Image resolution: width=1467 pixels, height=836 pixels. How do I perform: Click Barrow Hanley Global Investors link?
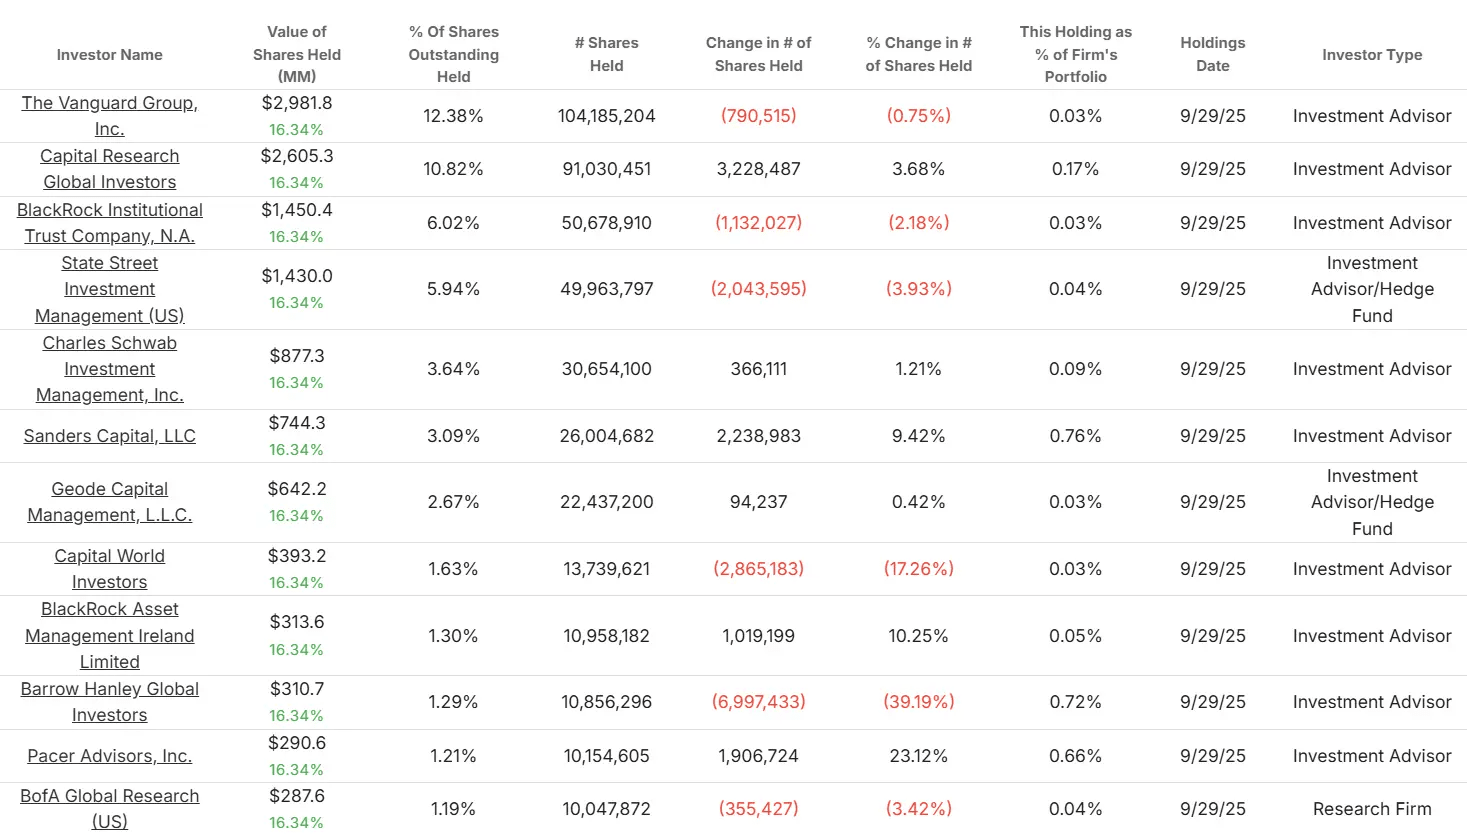110,702
